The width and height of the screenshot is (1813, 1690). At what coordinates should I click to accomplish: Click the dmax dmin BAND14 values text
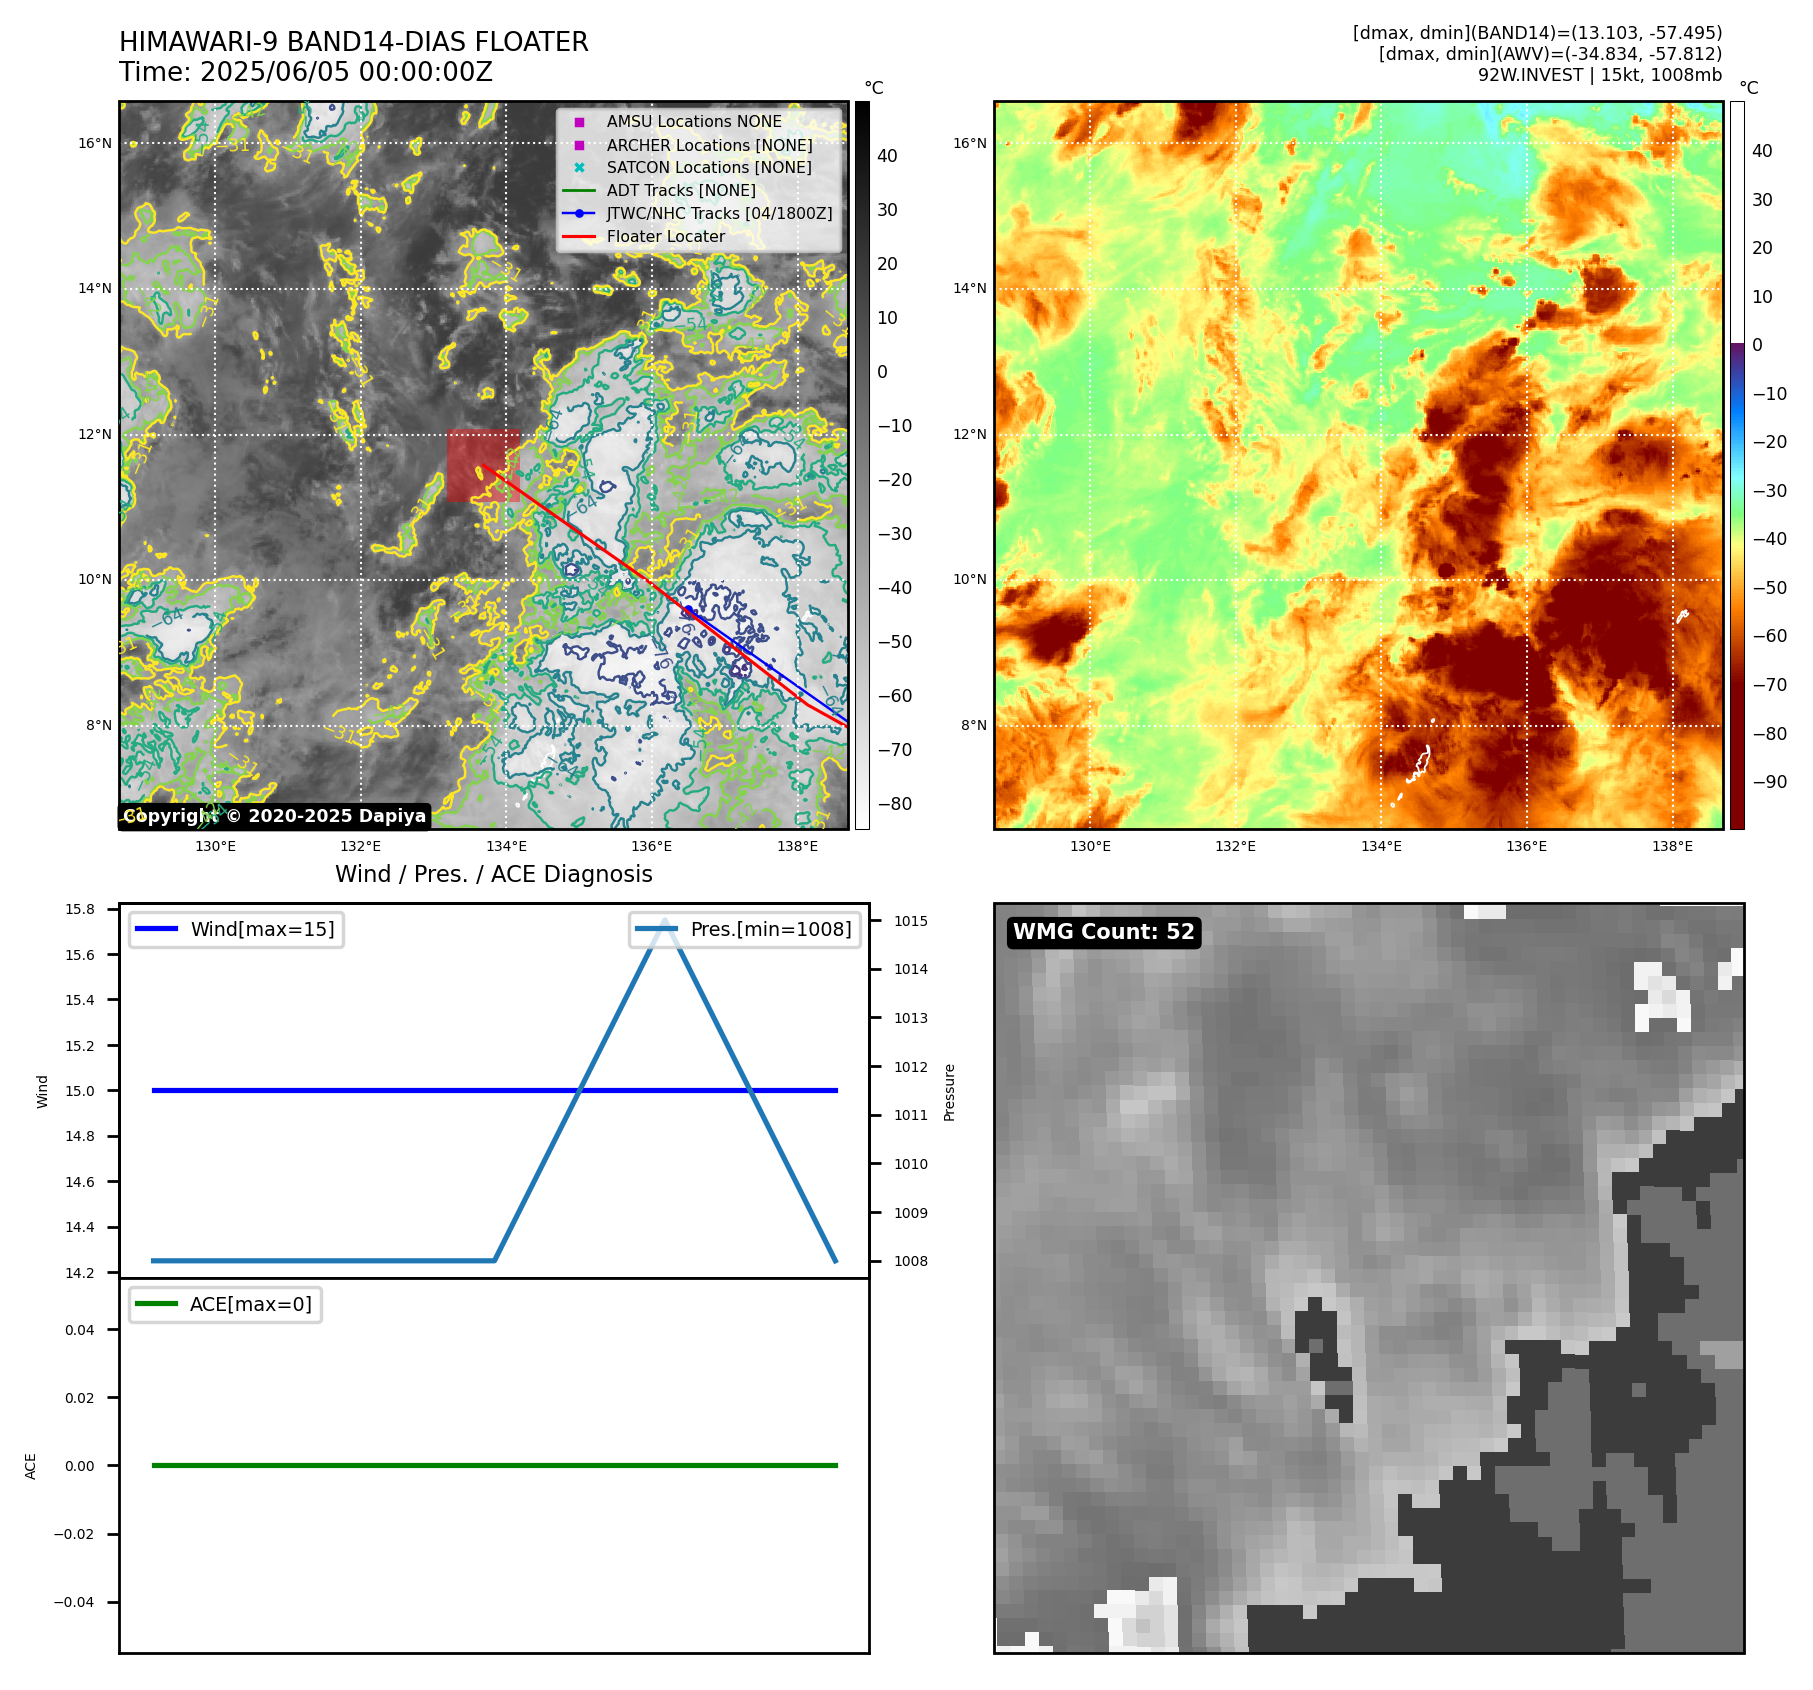click(x=1537, y=33)
